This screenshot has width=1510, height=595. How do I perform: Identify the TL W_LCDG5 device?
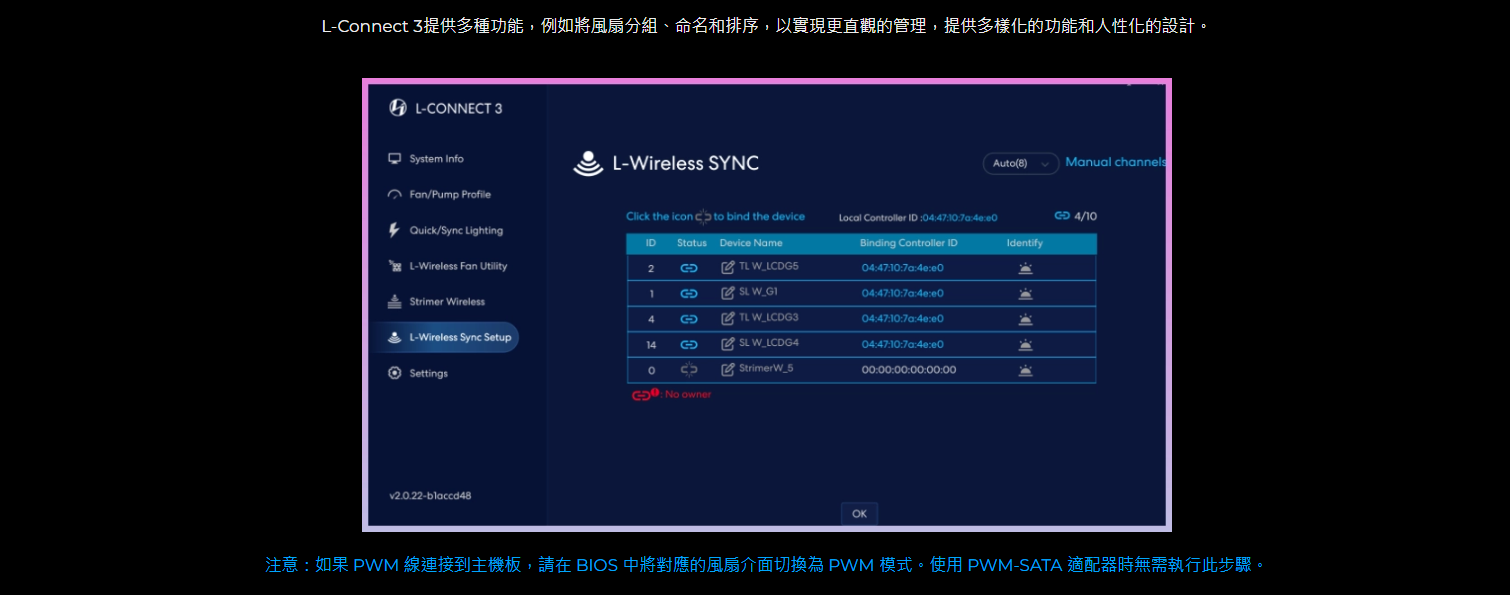(1025, 268)
